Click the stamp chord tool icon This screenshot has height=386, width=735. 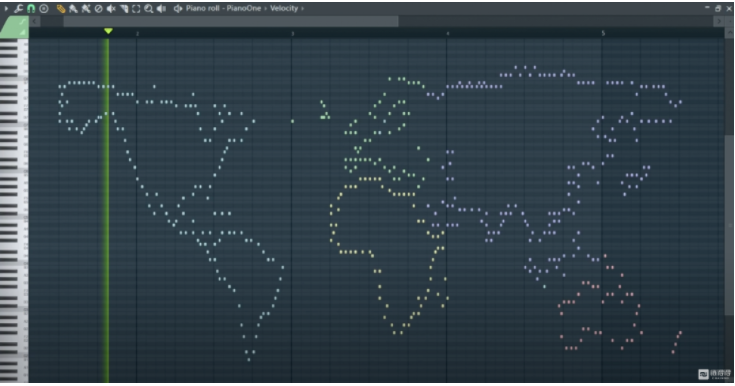[44, 8]
